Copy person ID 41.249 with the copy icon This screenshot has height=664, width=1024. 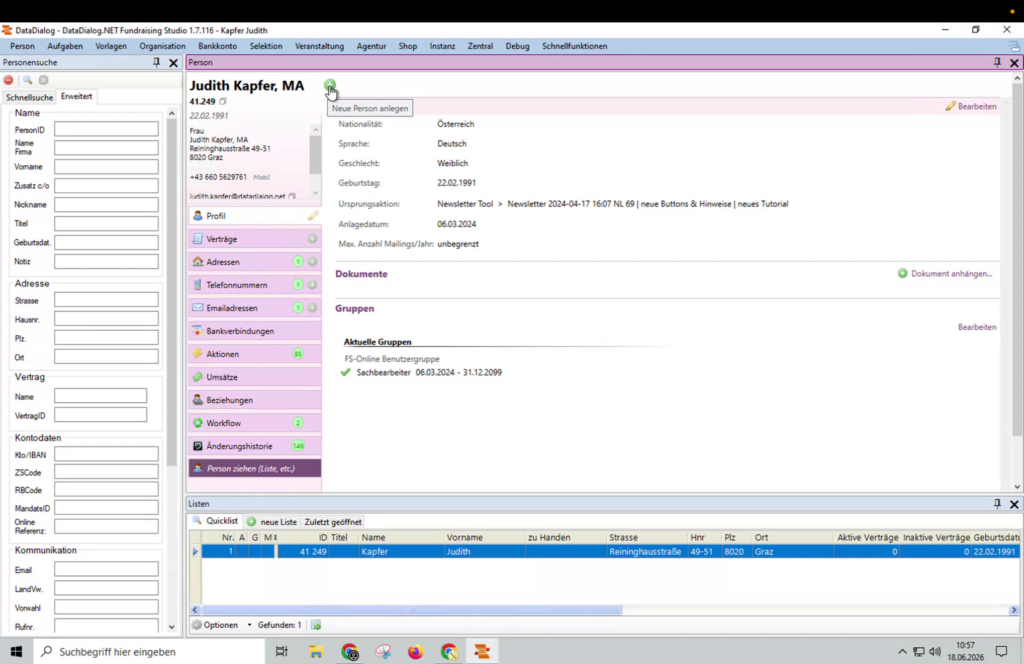[x=223, y=101]
